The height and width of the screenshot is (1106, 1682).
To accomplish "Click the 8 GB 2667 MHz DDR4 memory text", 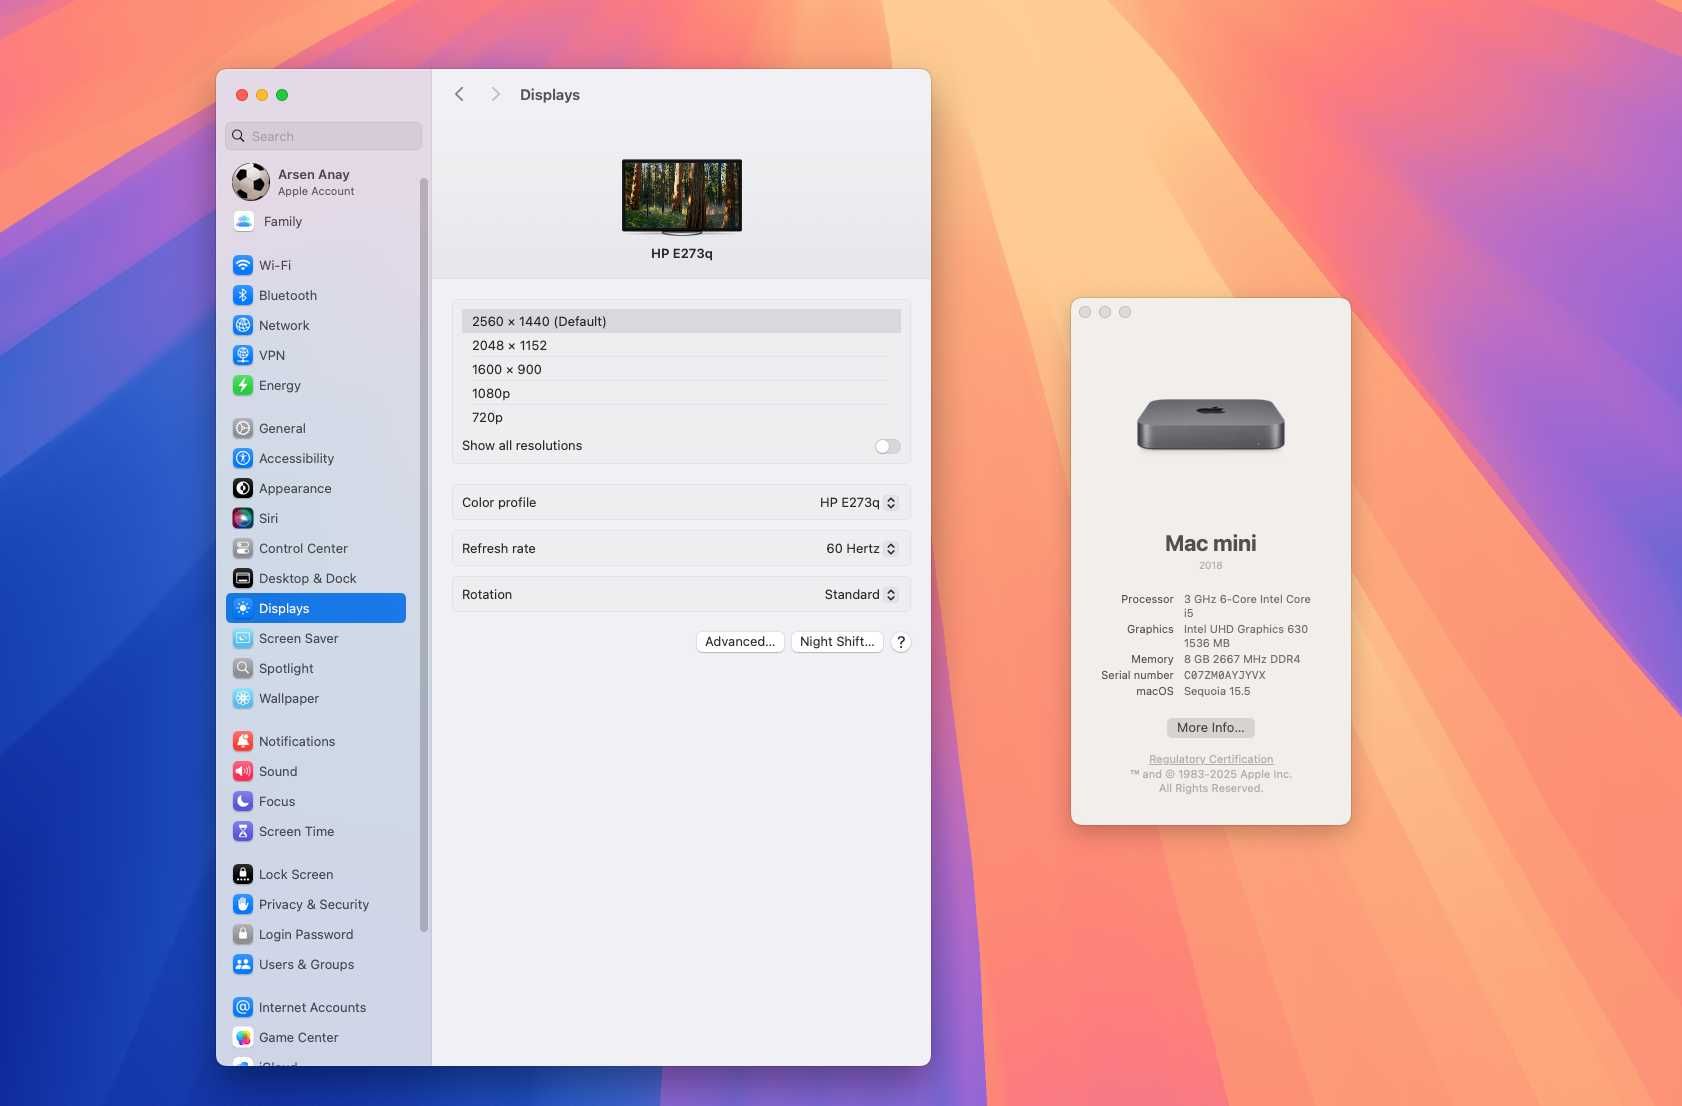I will click(1242, 659).
